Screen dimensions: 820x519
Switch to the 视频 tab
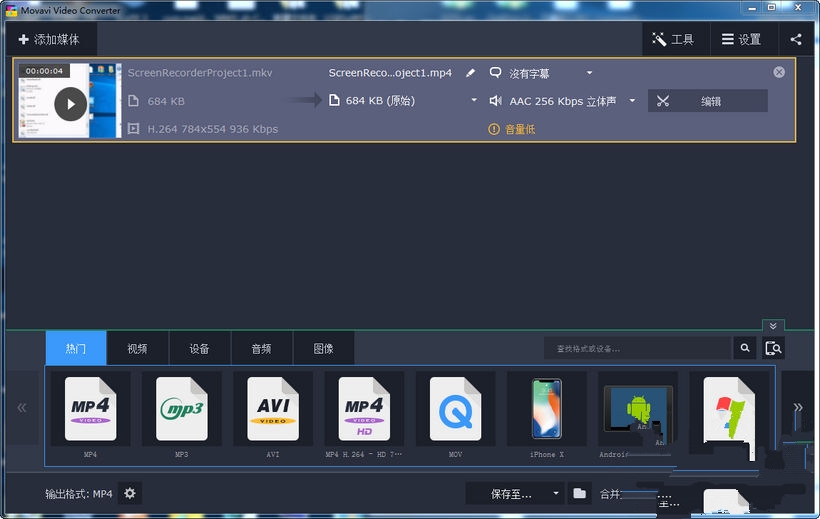click(137, 348)
